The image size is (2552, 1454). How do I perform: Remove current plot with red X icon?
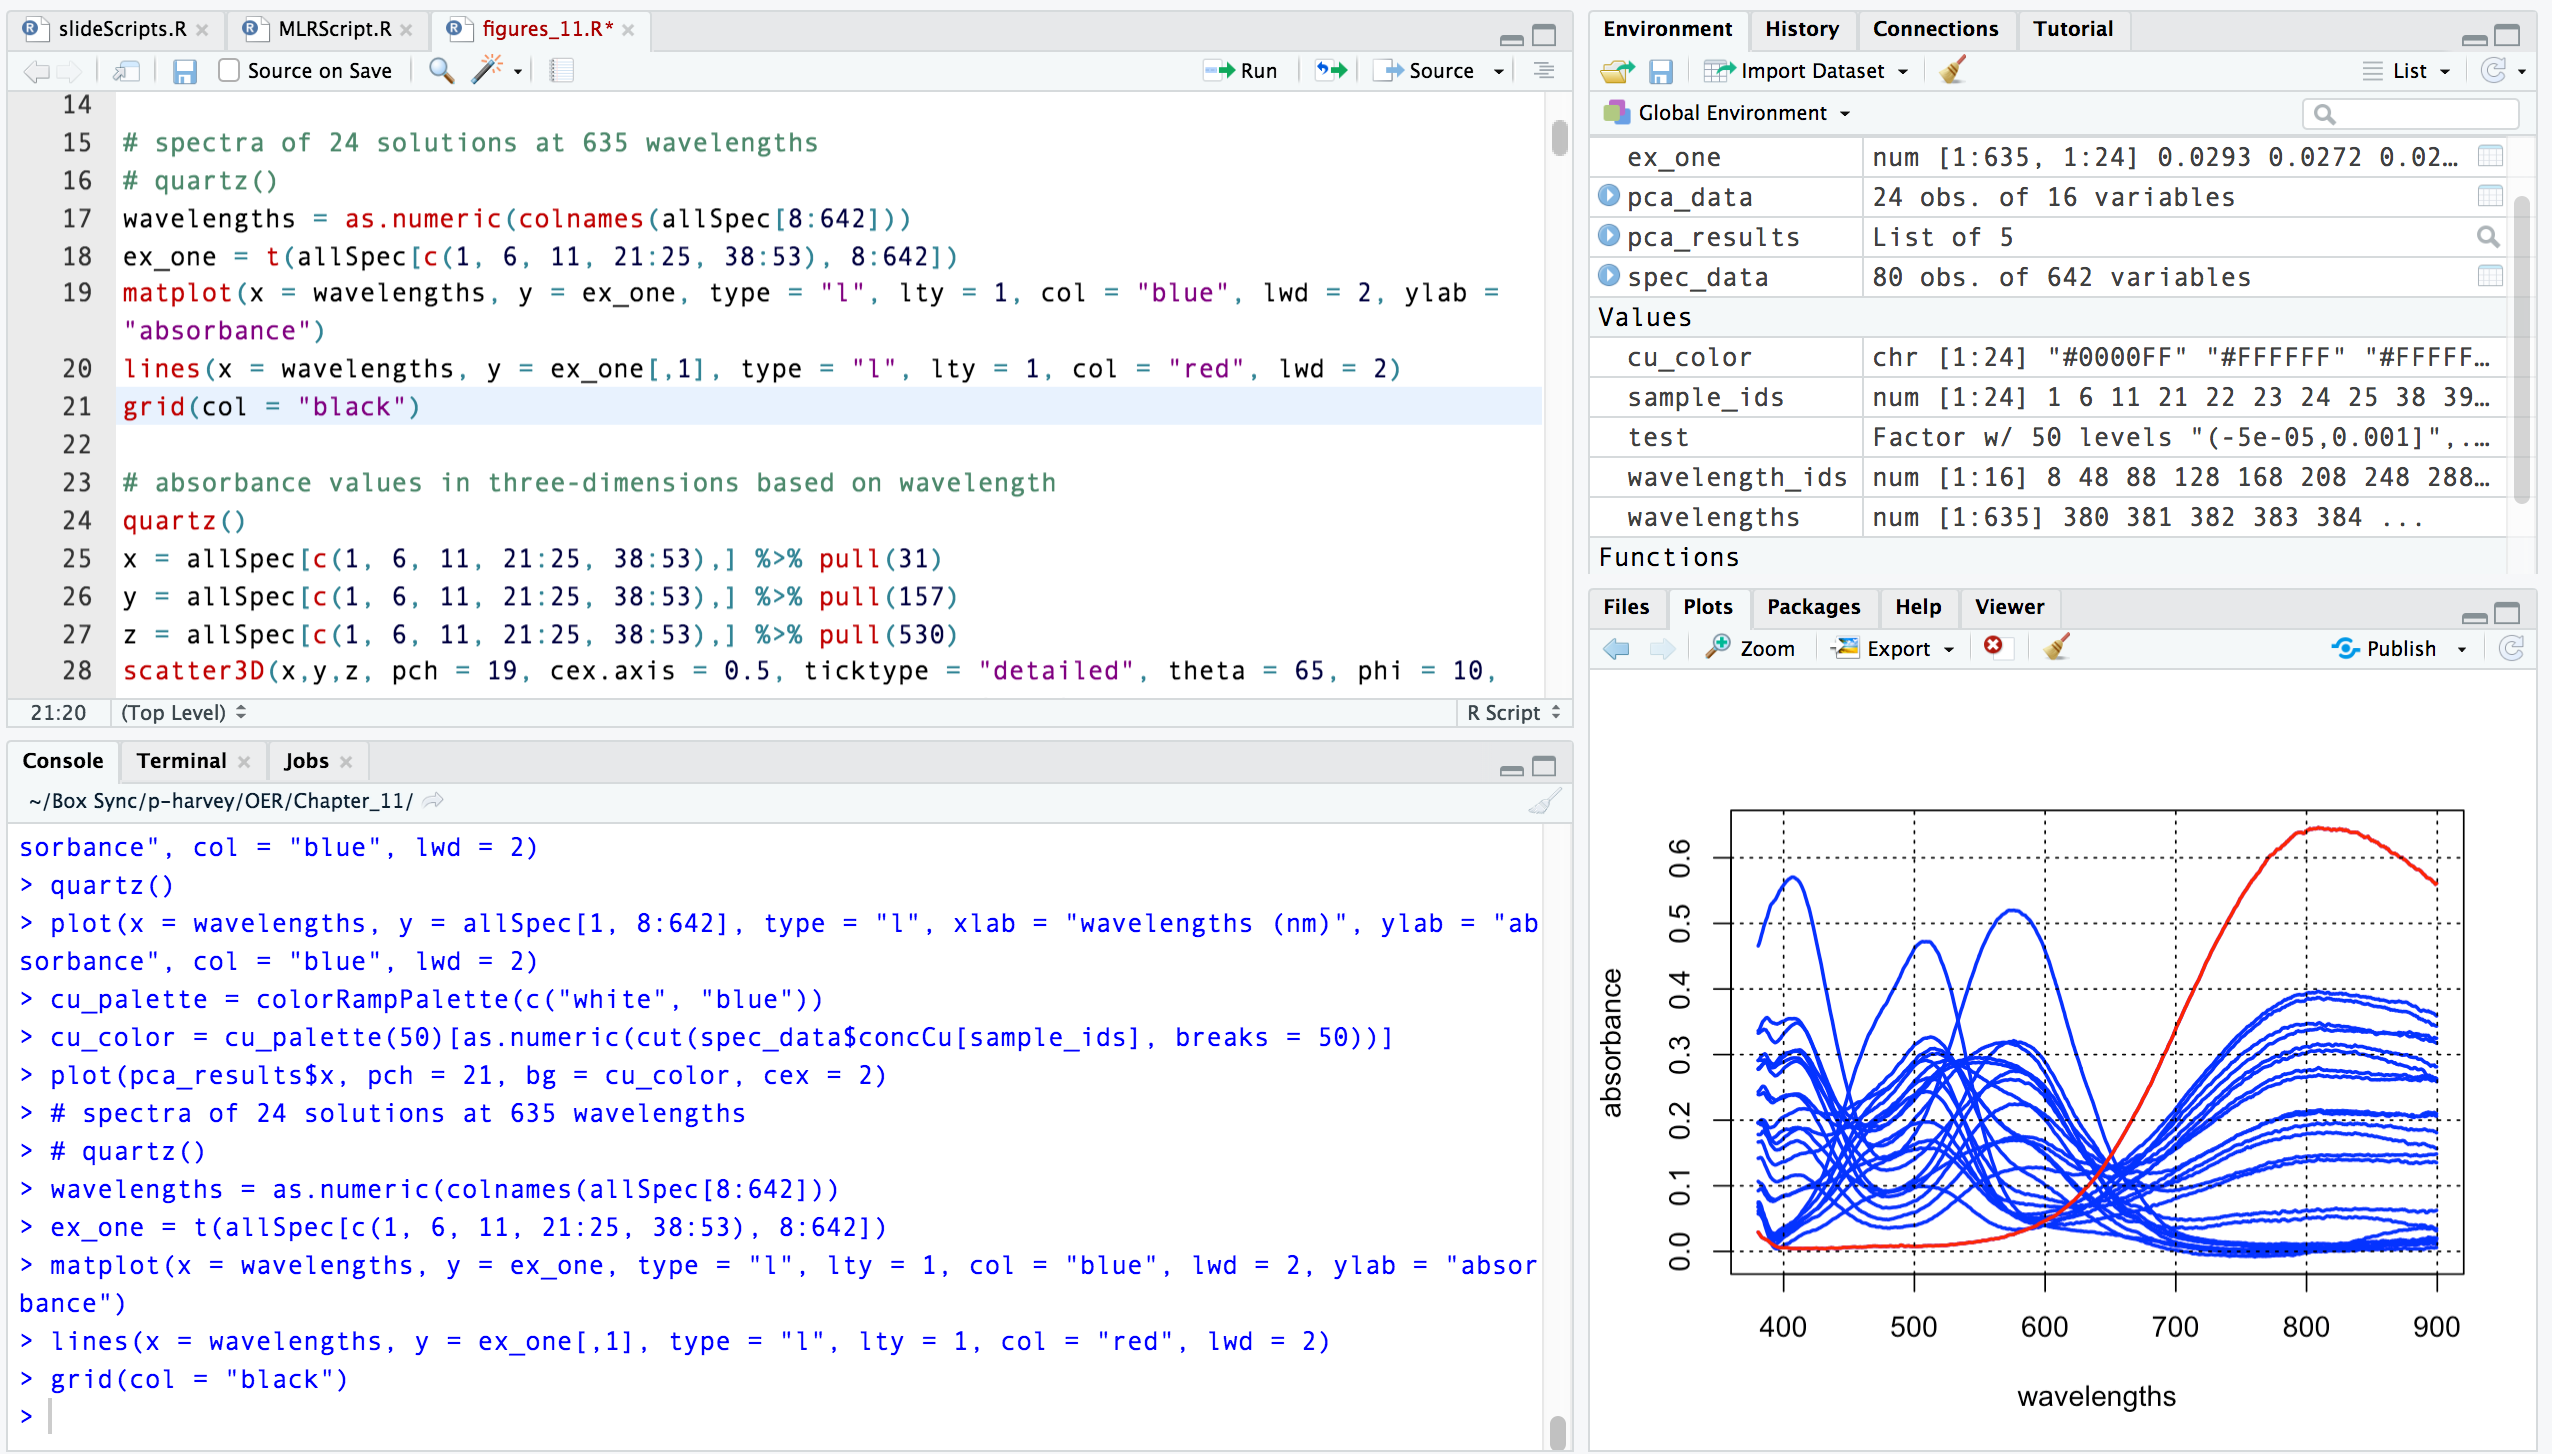click(1993, 647)
